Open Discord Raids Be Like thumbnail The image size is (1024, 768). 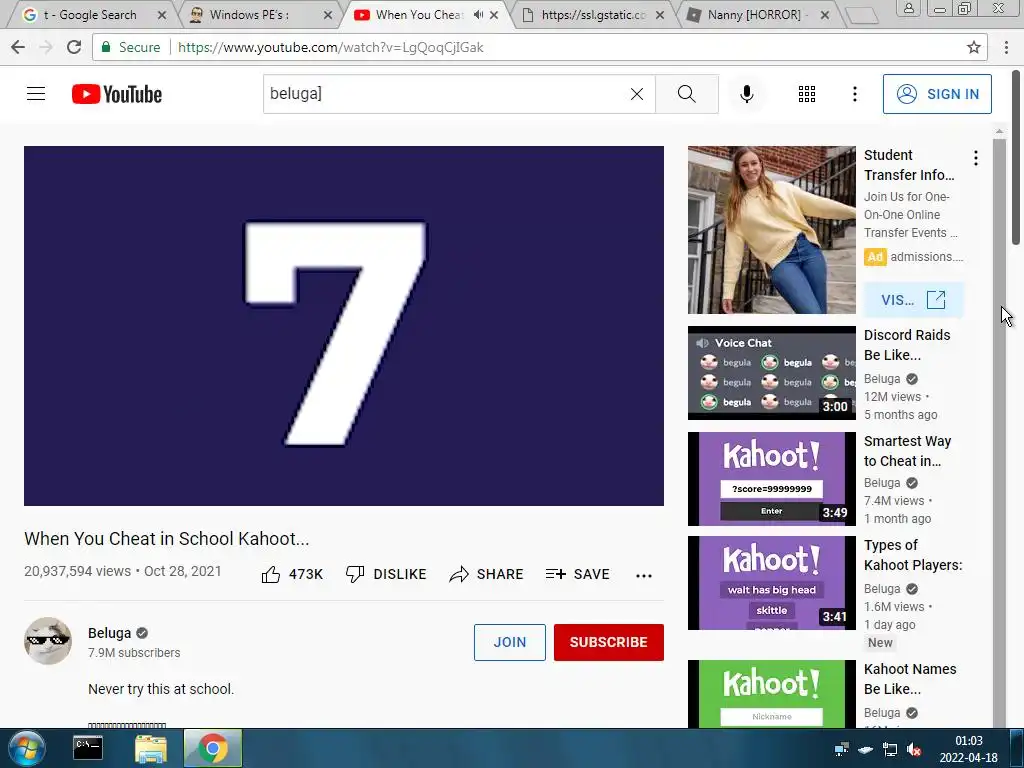tap(771, 372)
